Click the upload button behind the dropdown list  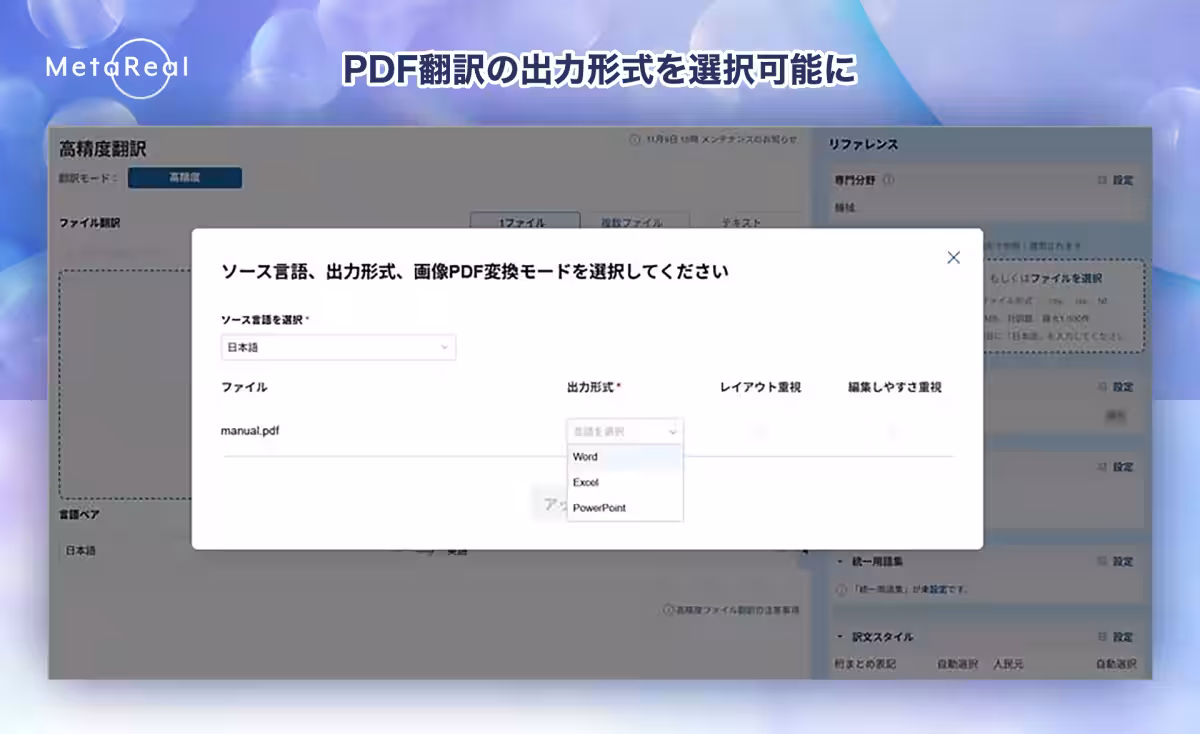[x=549, y=504]
